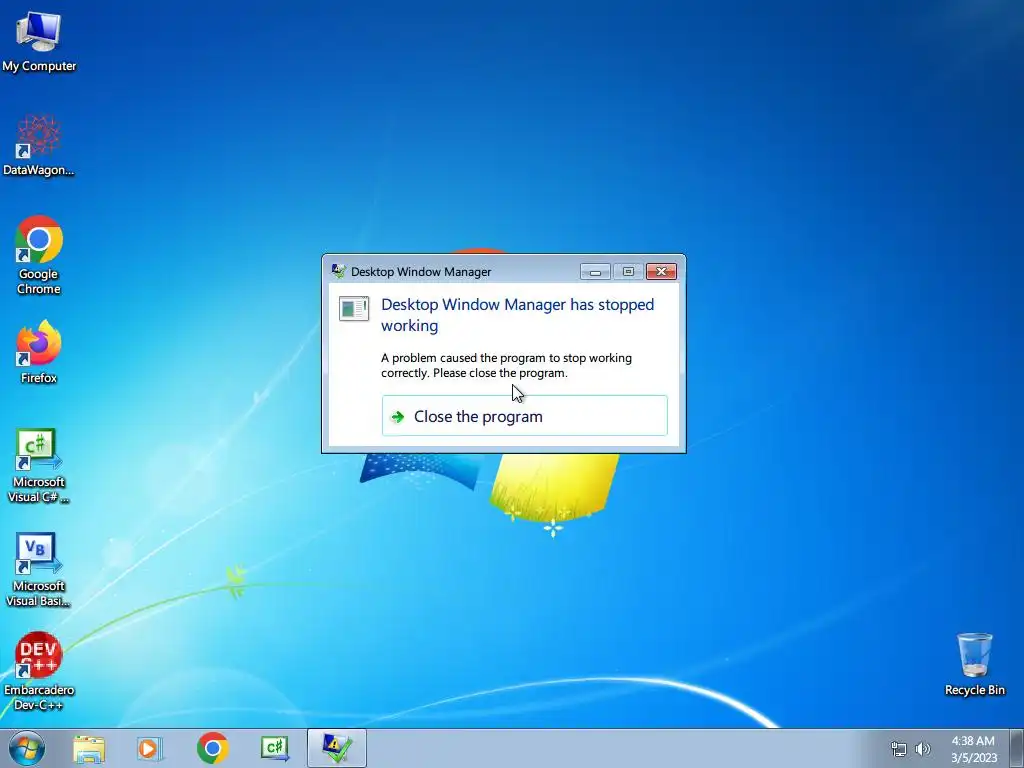Viewport: 1024px width, 768px height.
Task: Launch Windows Media Player from the taskbar
Action: tap(150, 749)
